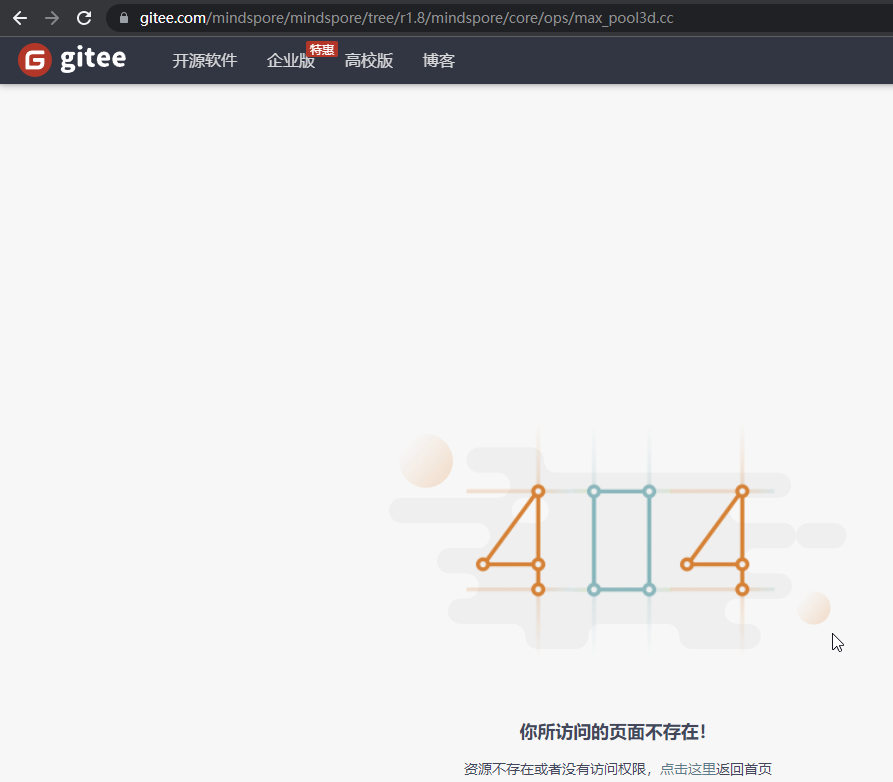The height and width of the screenshot is (782, 893).
Task: Click the gitee wordmark text
Action: [93, 59]
